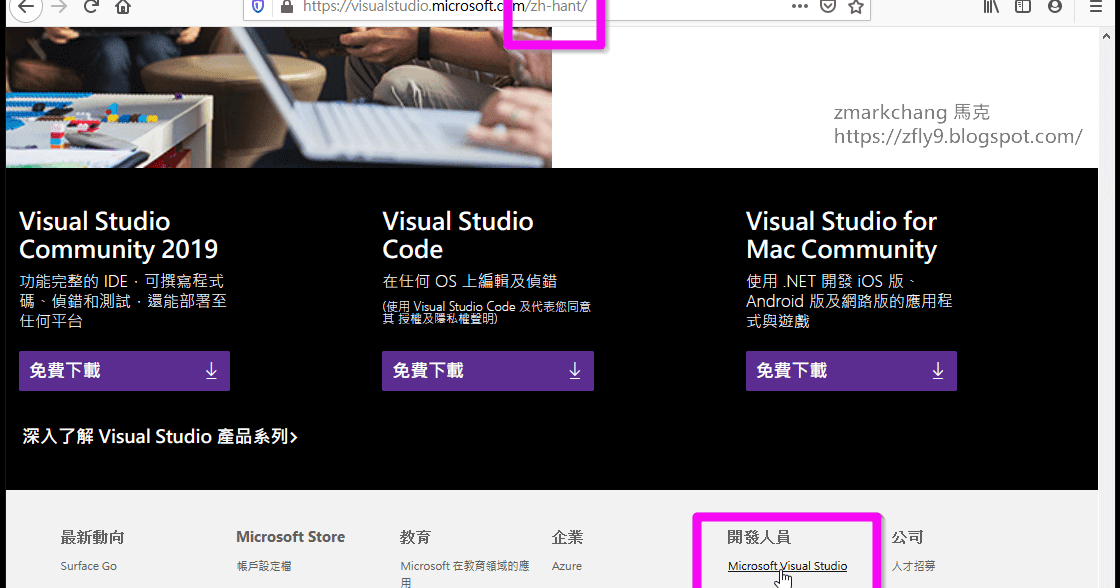The image size is (1120, 588).
Task: Open the Firefox hamburger menu
Action: 1096,7
